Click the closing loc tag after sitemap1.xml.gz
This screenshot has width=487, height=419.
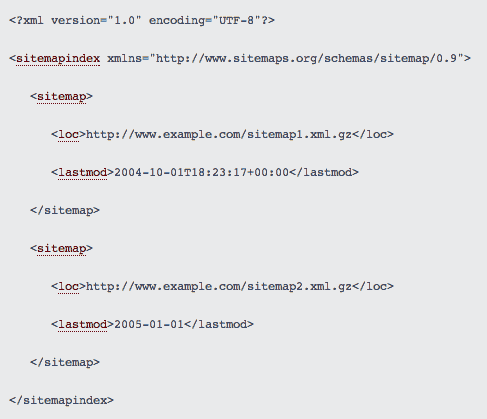[373, 135]
